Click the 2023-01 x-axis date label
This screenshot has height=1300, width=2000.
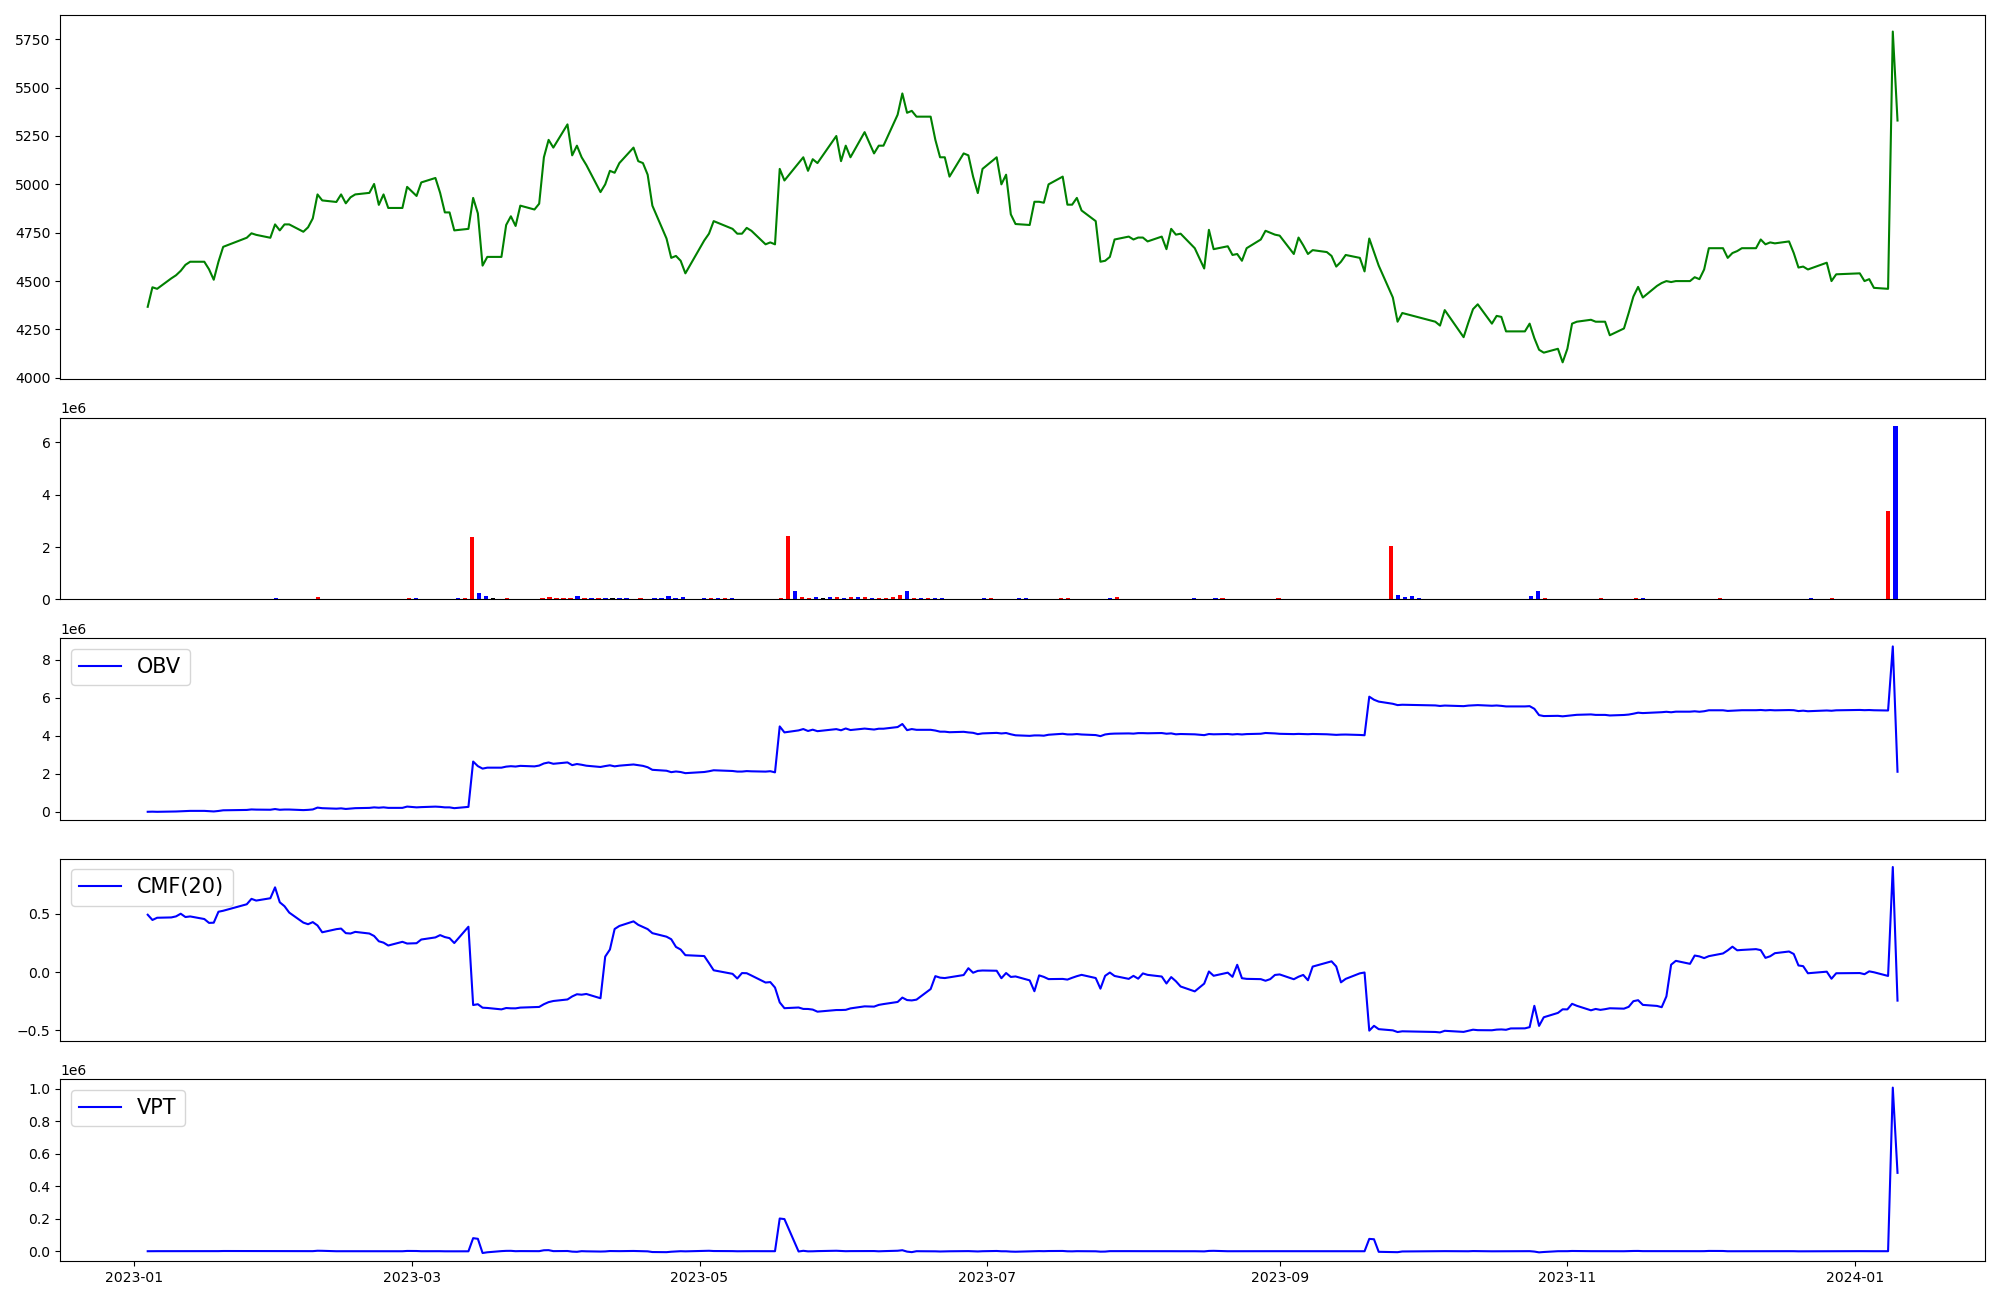pyautogui.click(x=134, y=1277)
